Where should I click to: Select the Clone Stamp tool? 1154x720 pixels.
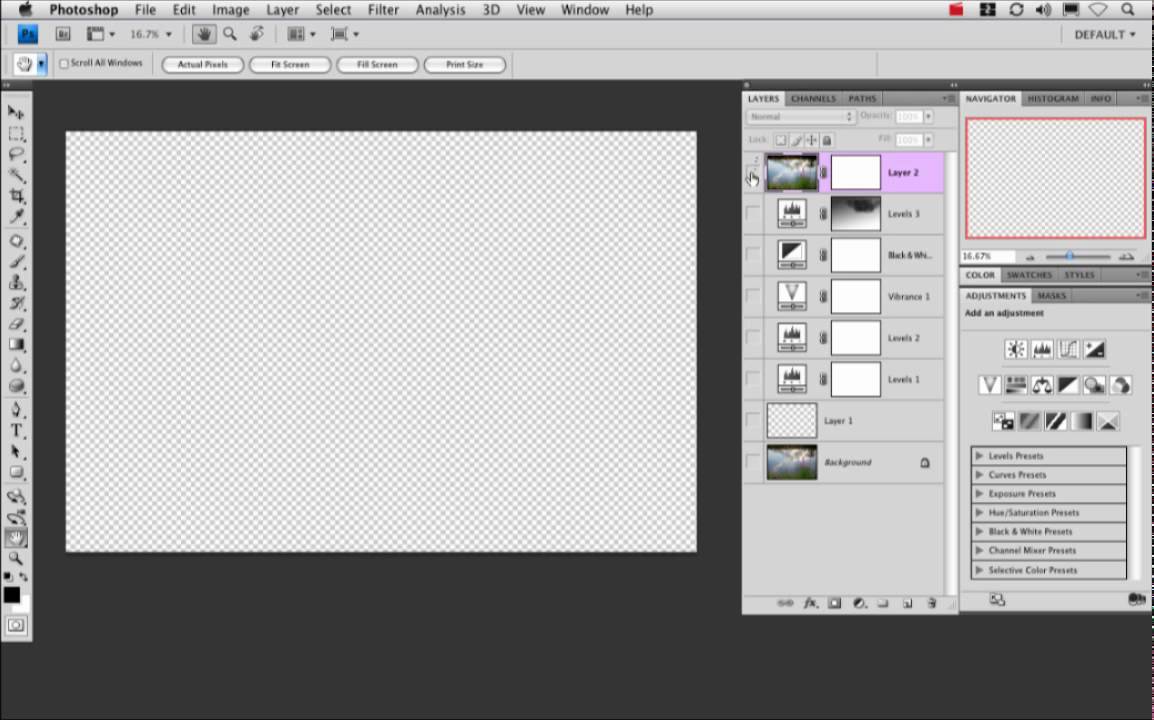[x=15, y=283]
